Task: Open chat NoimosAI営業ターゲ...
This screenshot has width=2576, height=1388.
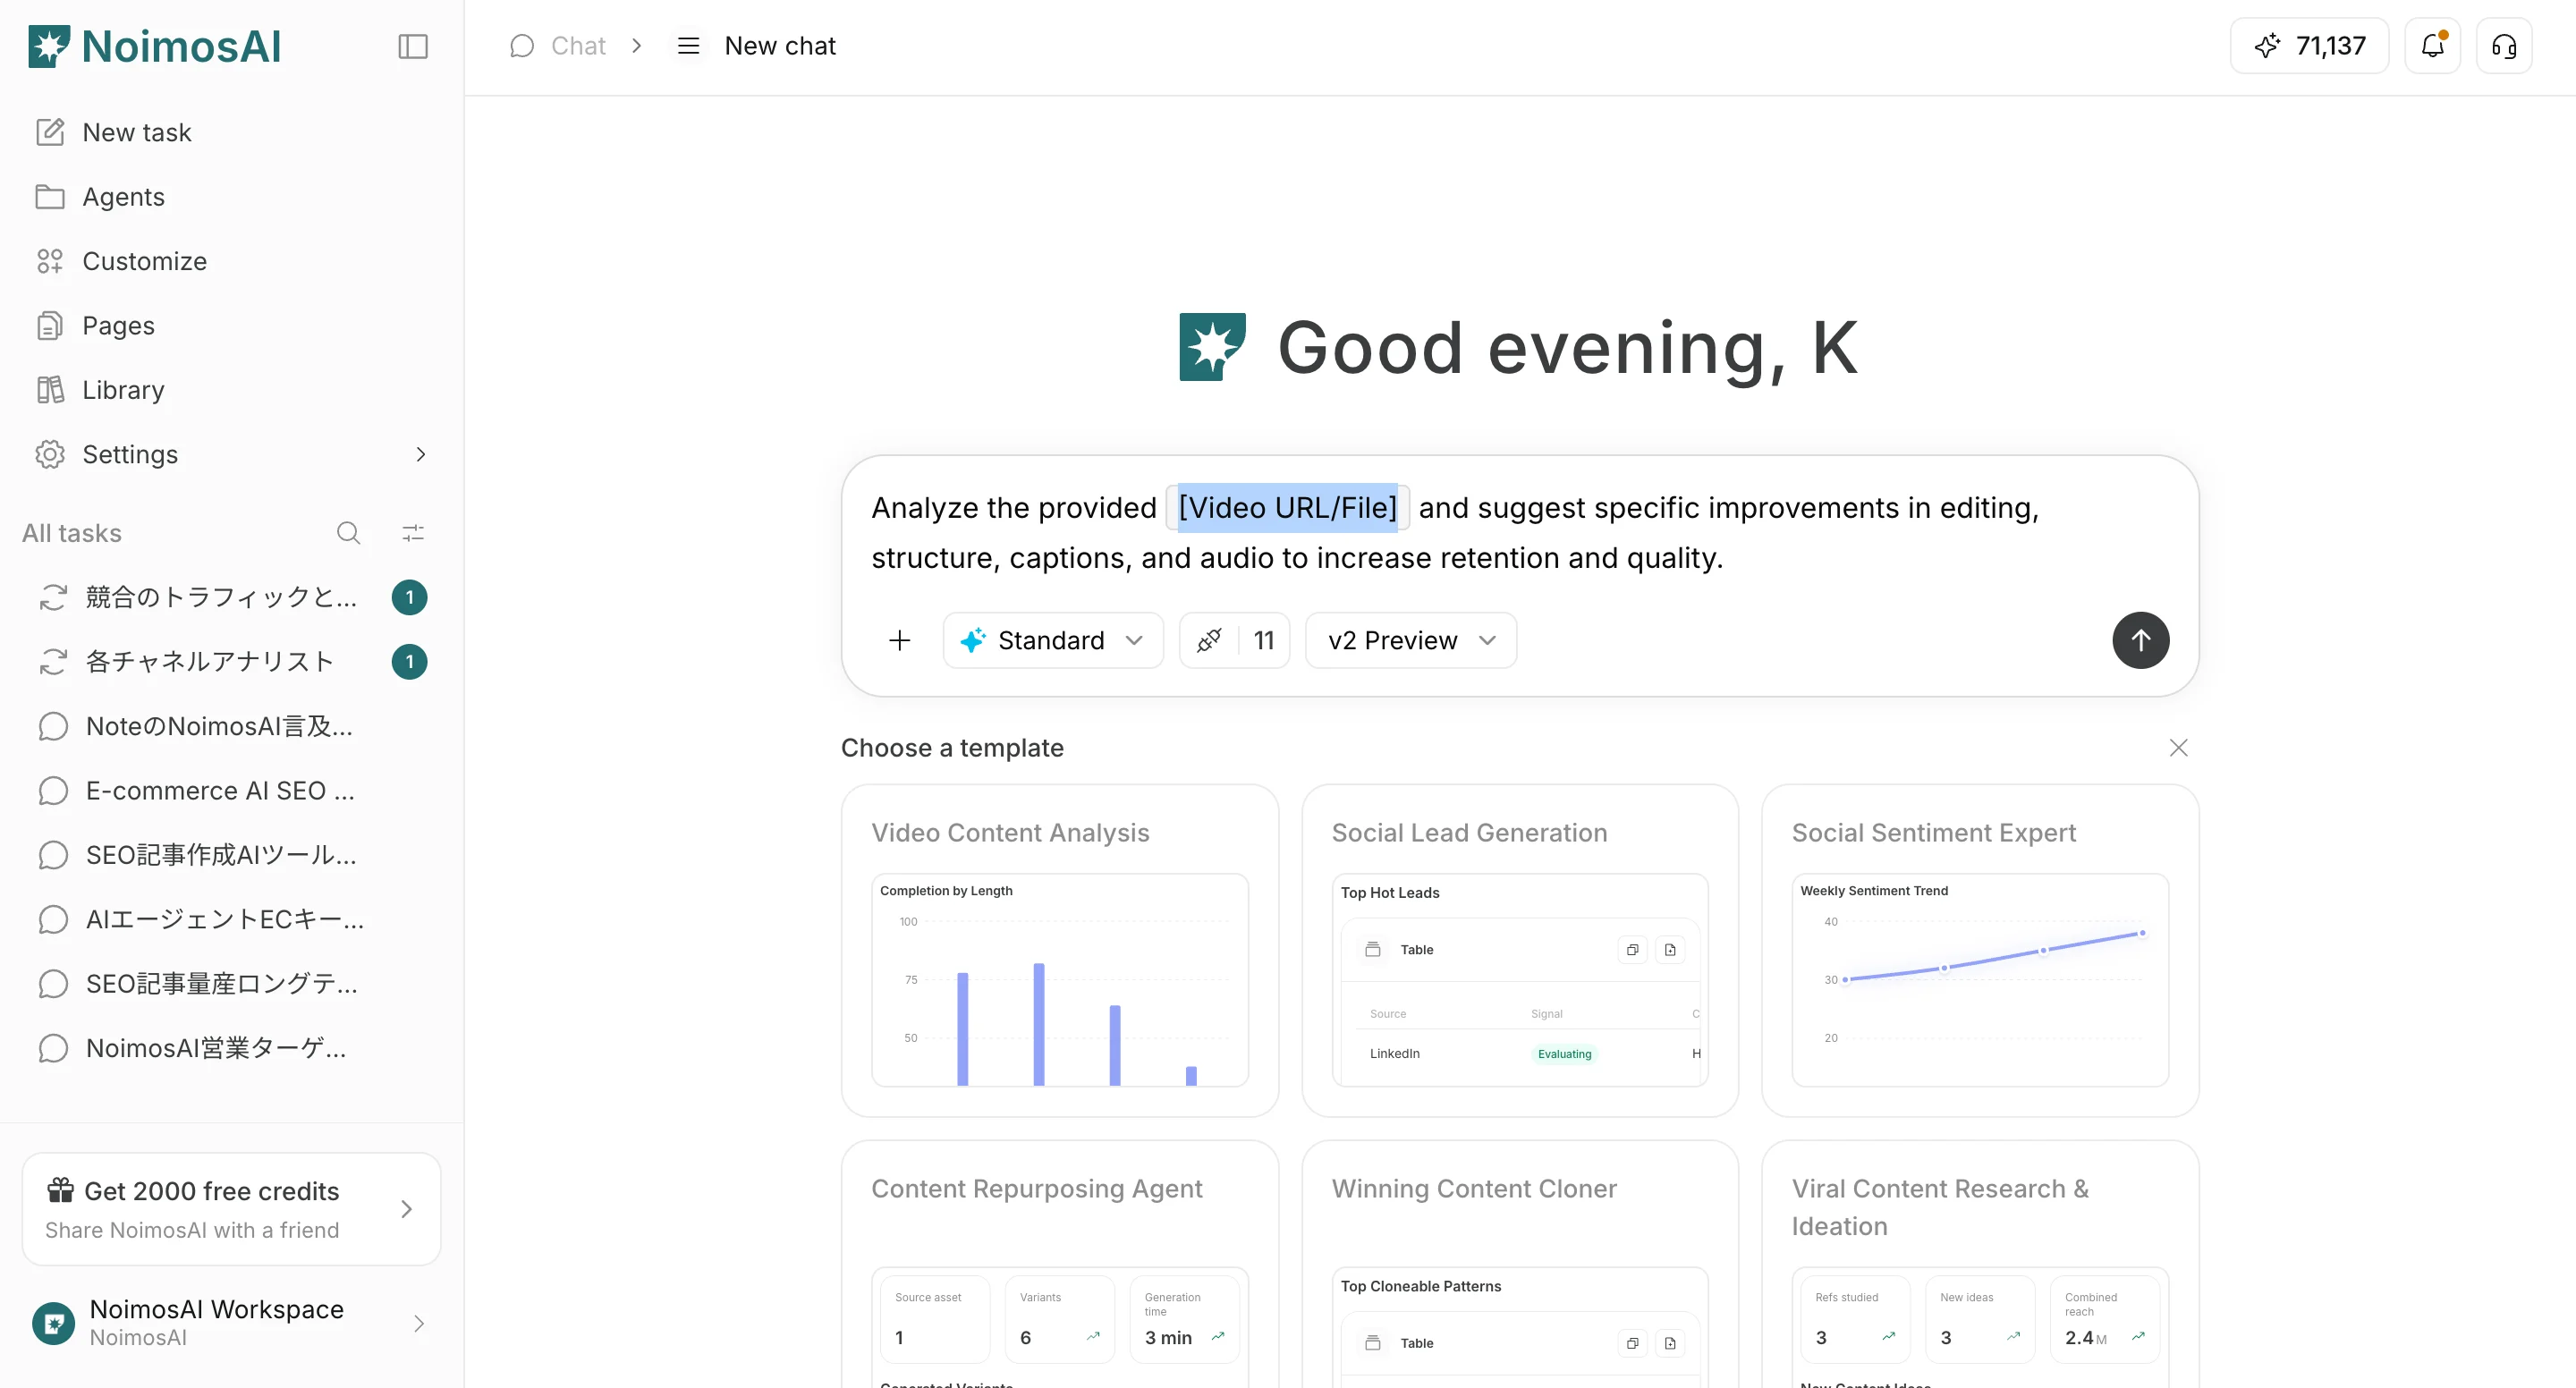Action: (x=232, y=1048)
